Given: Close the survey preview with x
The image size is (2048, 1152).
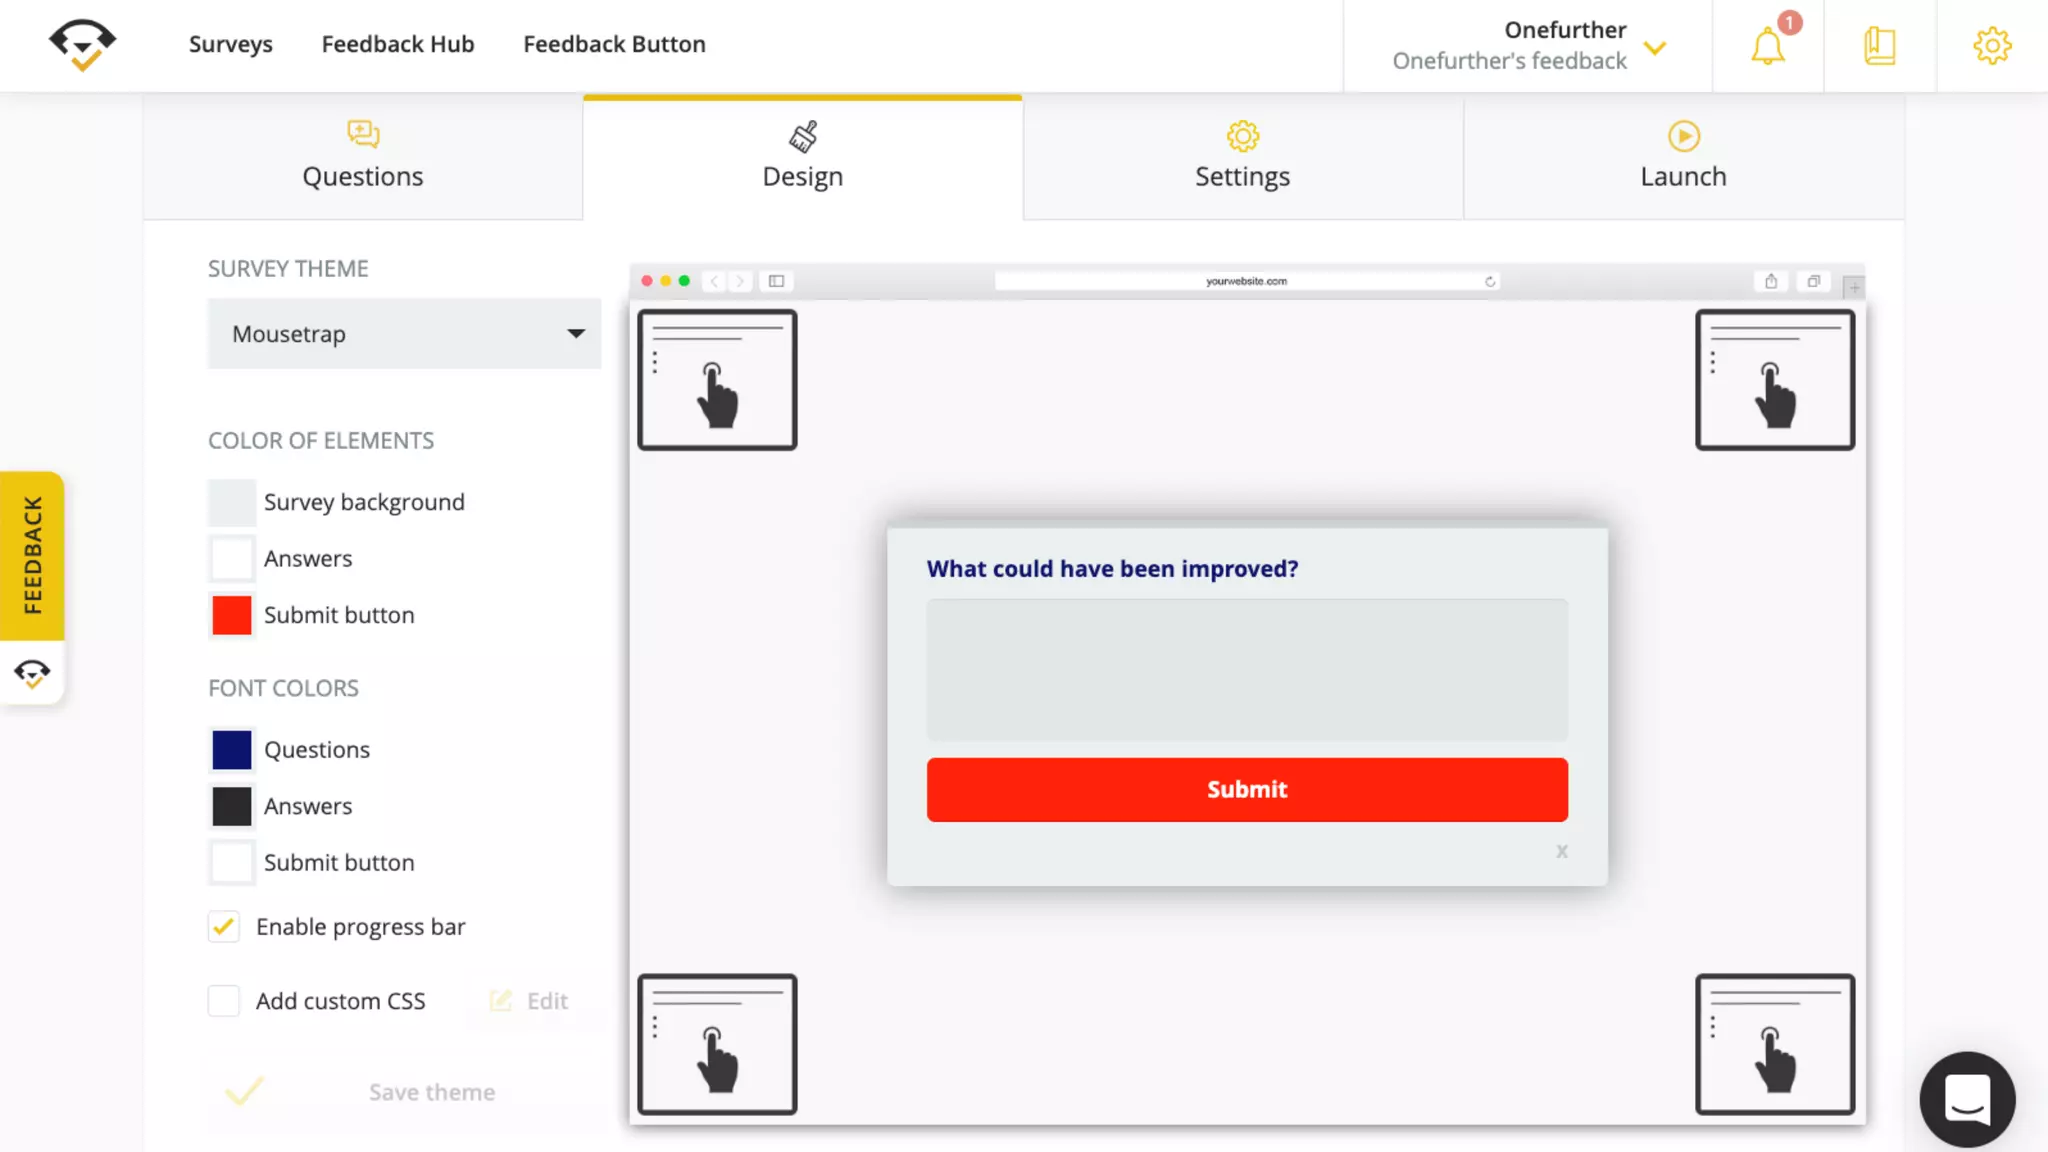Looking at the screenshot, I should click(x=1561, y=851).
